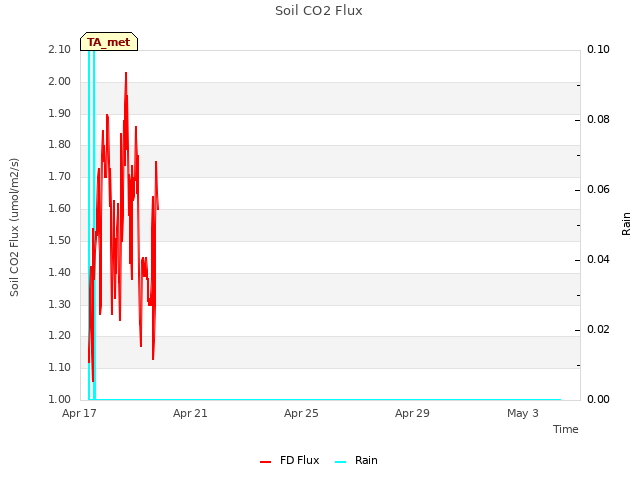Click the Rain right-axis title
640x480 pixels.
tap(626, 224)
